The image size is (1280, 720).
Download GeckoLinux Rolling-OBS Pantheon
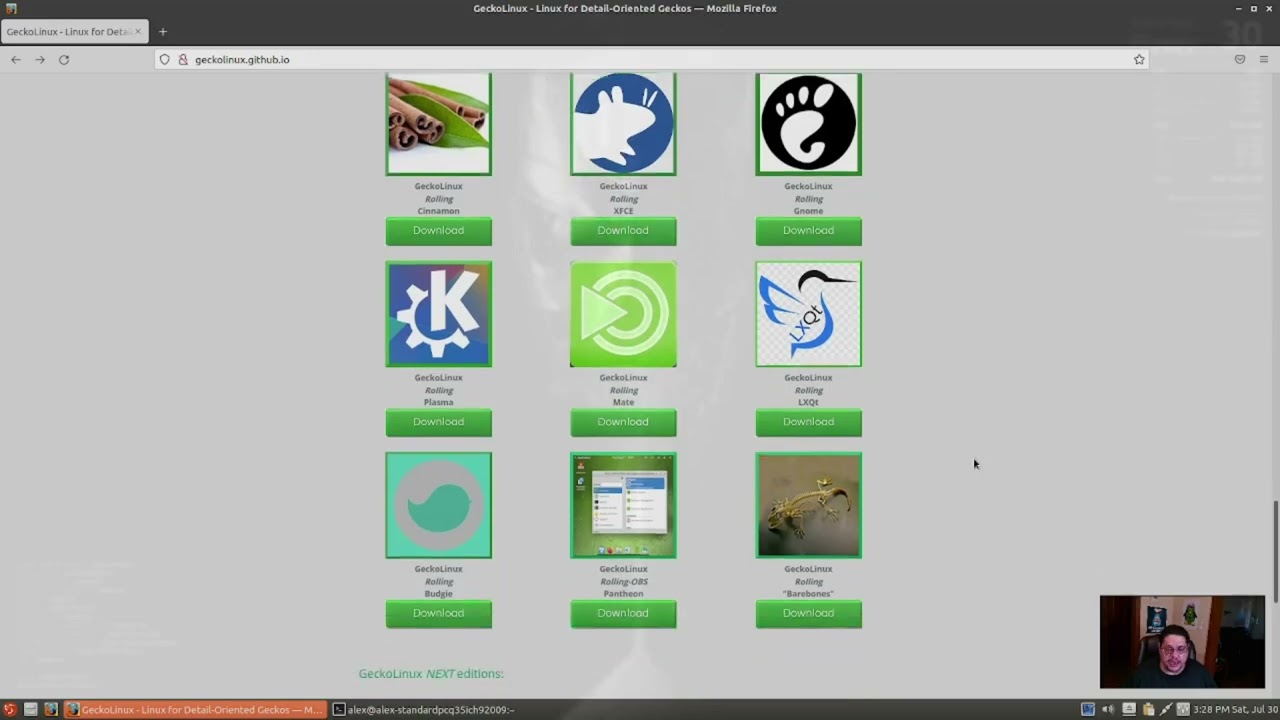(x=623, y=614)
